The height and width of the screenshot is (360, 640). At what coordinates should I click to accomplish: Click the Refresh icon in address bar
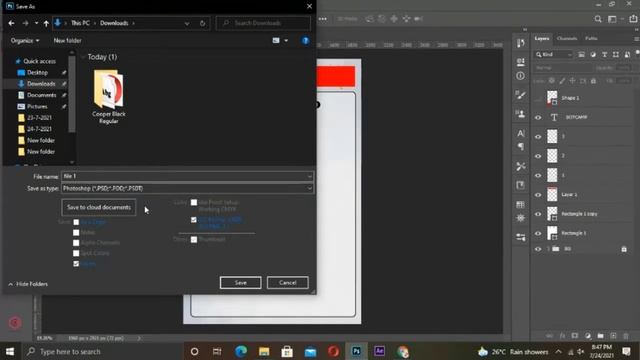point(202,23)
